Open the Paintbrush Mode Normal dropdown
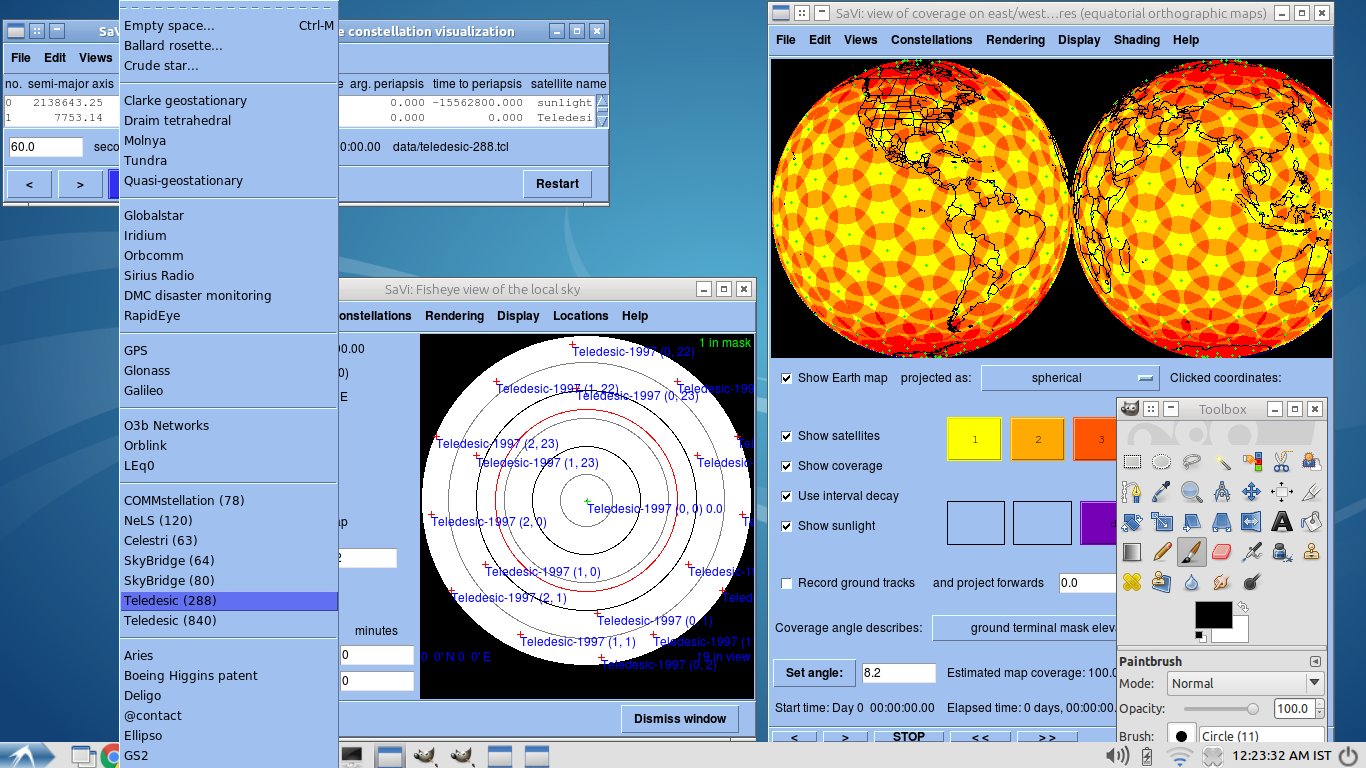The width and height of the screenshot is (1366, 768). coord(1245,684)
